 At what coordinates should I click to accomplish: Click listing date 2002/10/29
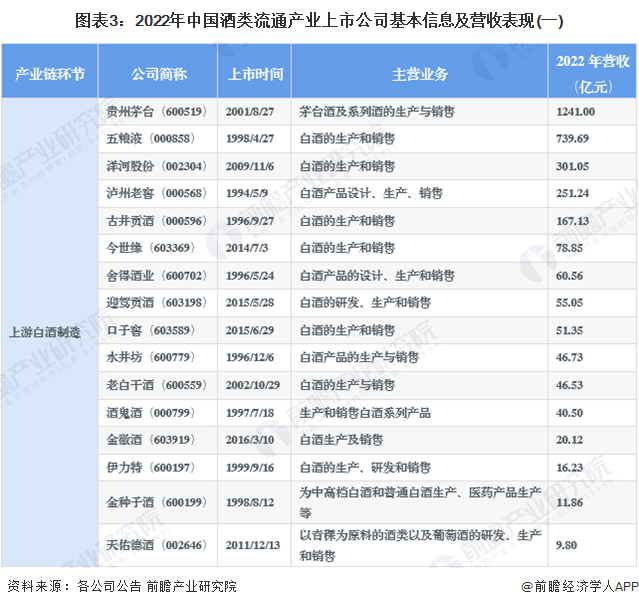pyautogui.click(x=253, y=385)
